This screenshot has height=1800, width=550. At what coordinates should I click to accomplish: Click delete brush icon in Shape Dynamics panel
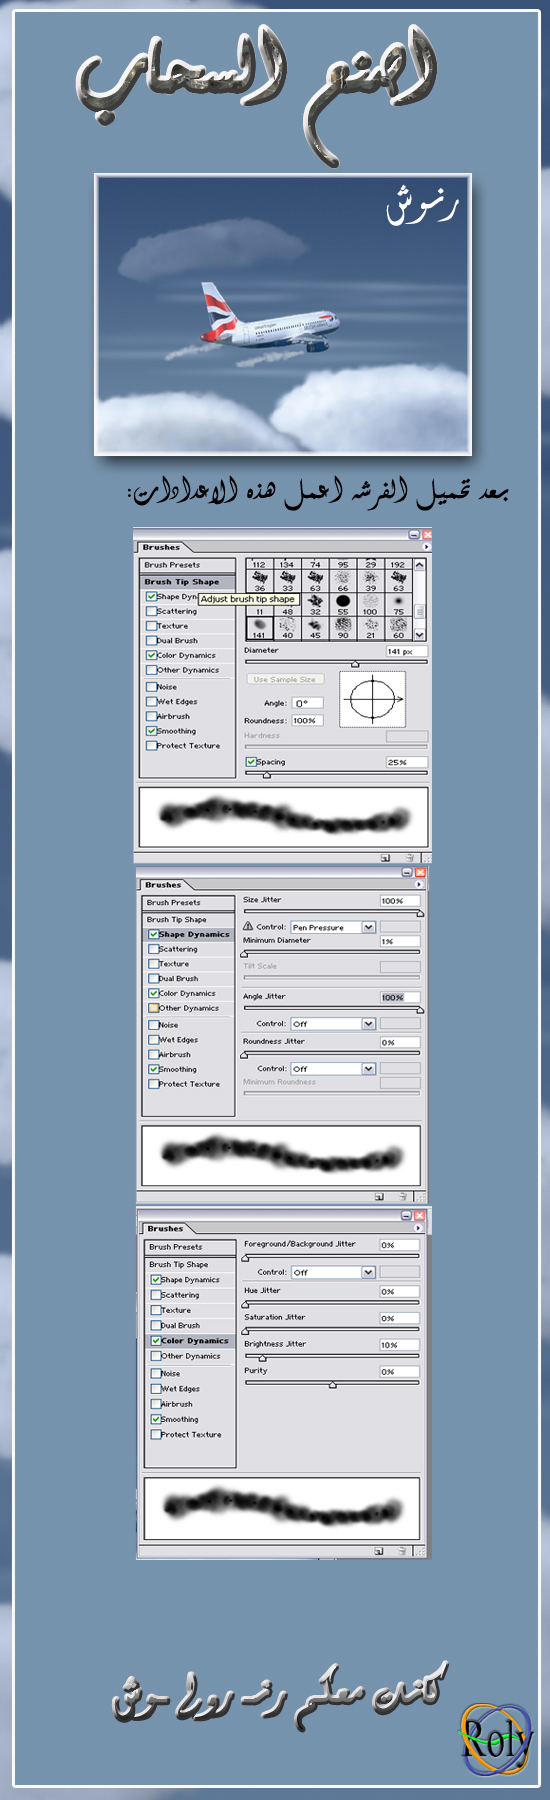tap(403, 1196)
